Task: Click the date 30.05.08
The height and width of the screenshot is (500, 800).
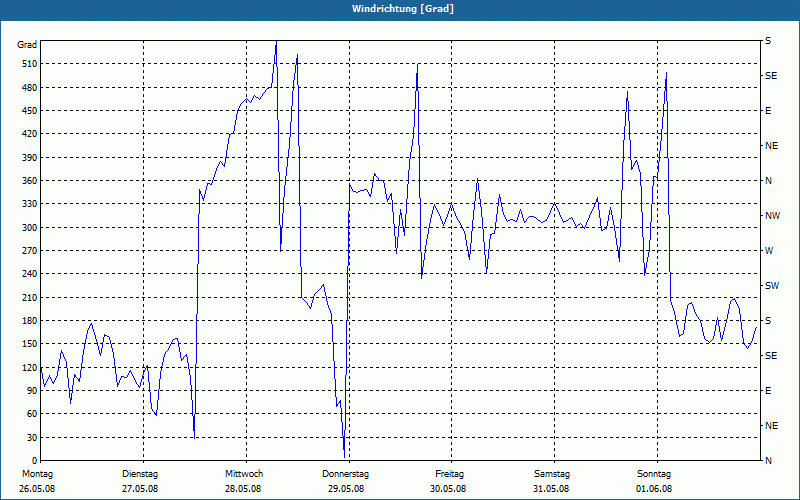Action: coord(447,489)
